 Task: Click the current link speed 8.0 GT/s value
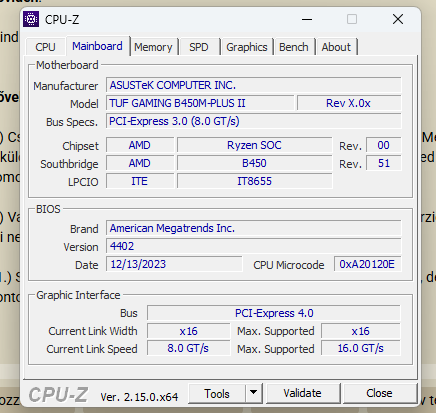(x=188, y=348)
